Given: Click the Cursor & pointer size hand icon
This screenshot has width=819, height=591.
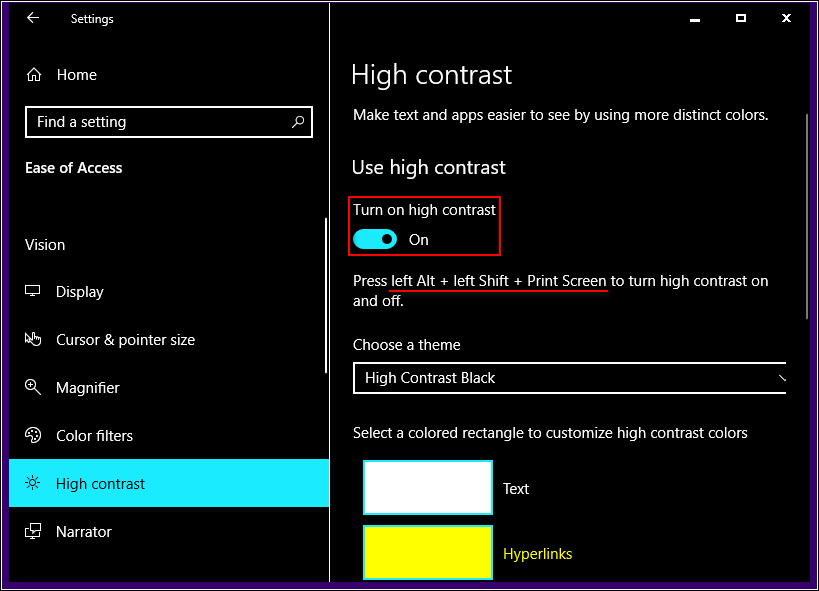Looking at the screenshot, I should point(32,339).
